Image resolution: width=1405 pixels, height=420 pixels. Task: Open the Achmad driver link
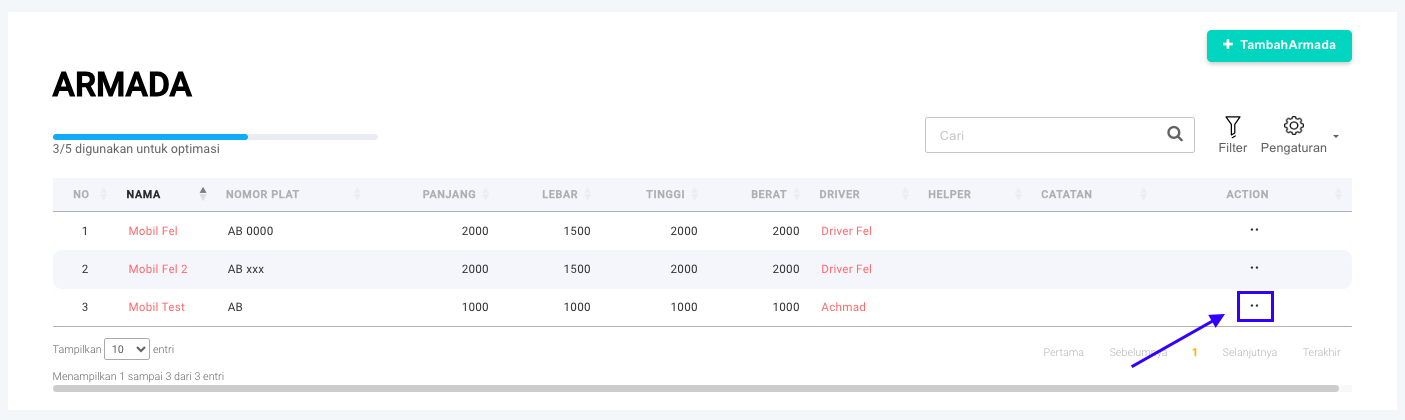point(843,307)
